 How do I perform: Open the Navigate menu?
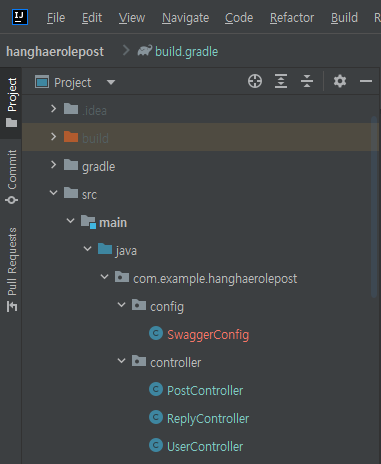(185, 18)
